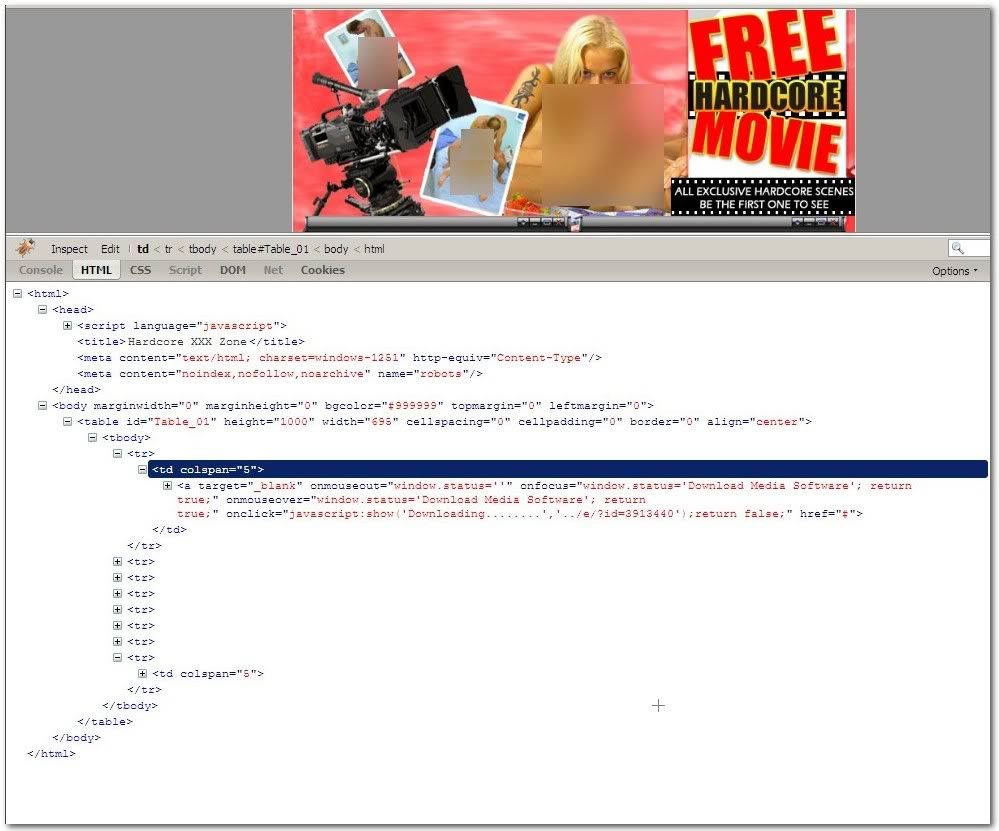Collapse the table Table_01 node
This screenshot has width=999, height=831.
click(x=67, y=422)
